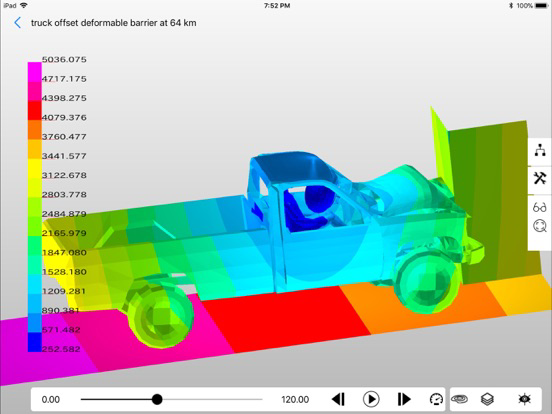Click the legend value 2803.778
The image size is (552, 414).
(64, 195)
